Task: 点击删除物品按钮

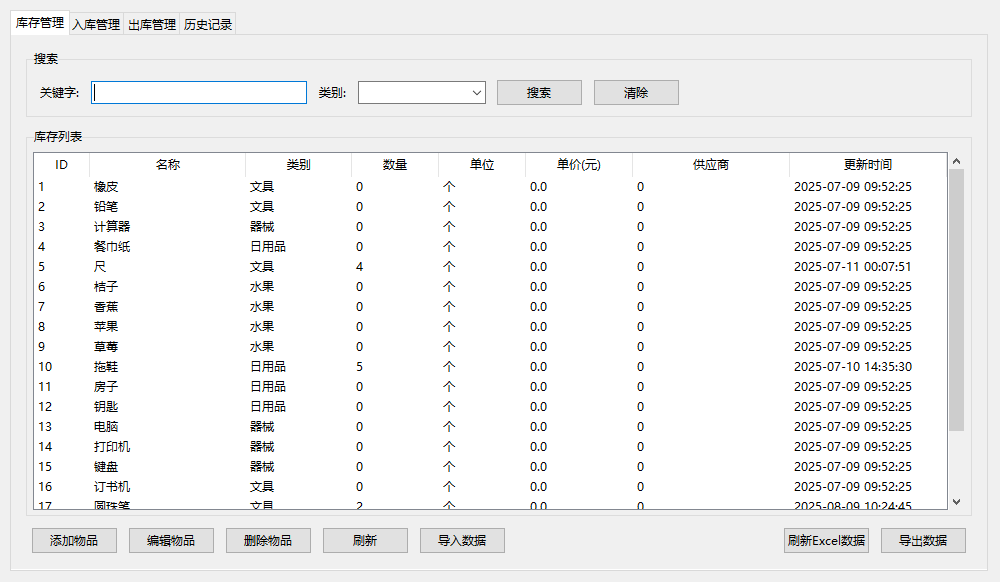Action: (x=268, y=540)
